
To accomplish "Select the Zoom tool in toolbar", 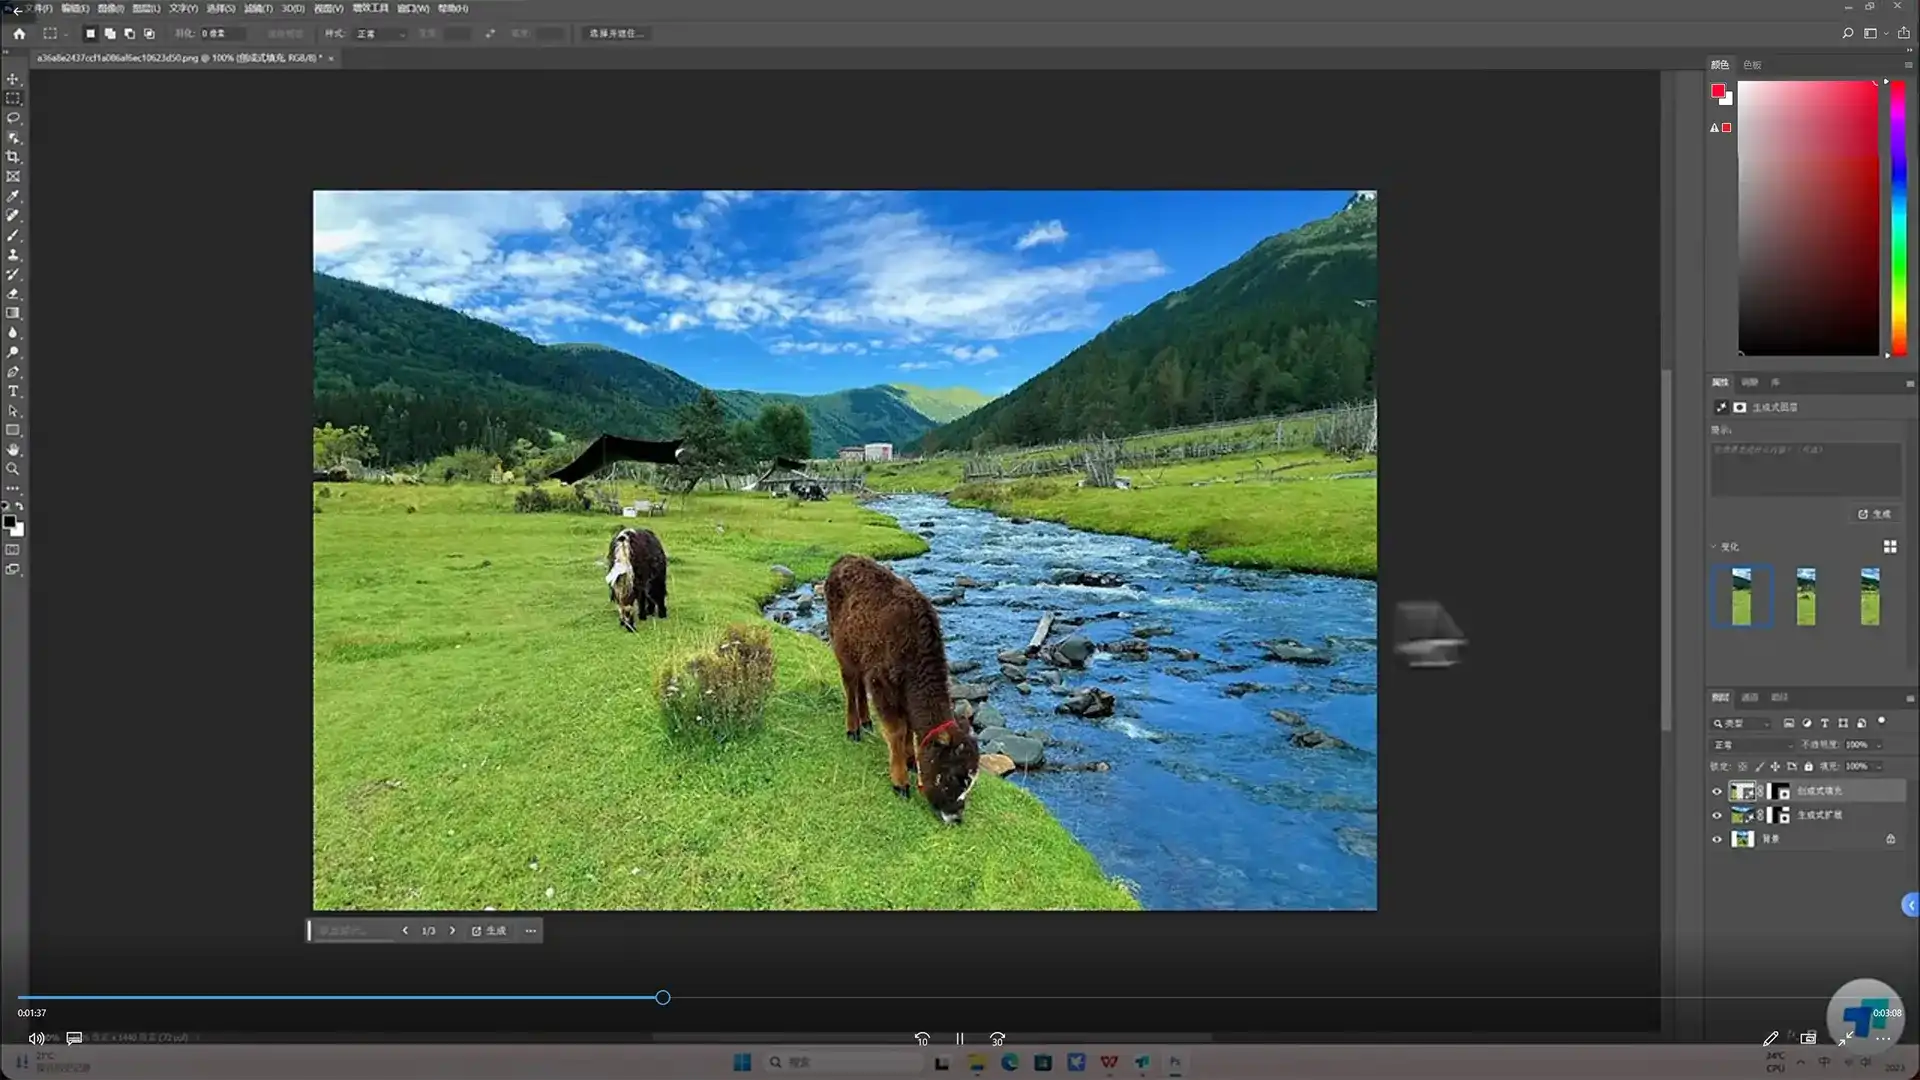I will [x=13, y=469].
